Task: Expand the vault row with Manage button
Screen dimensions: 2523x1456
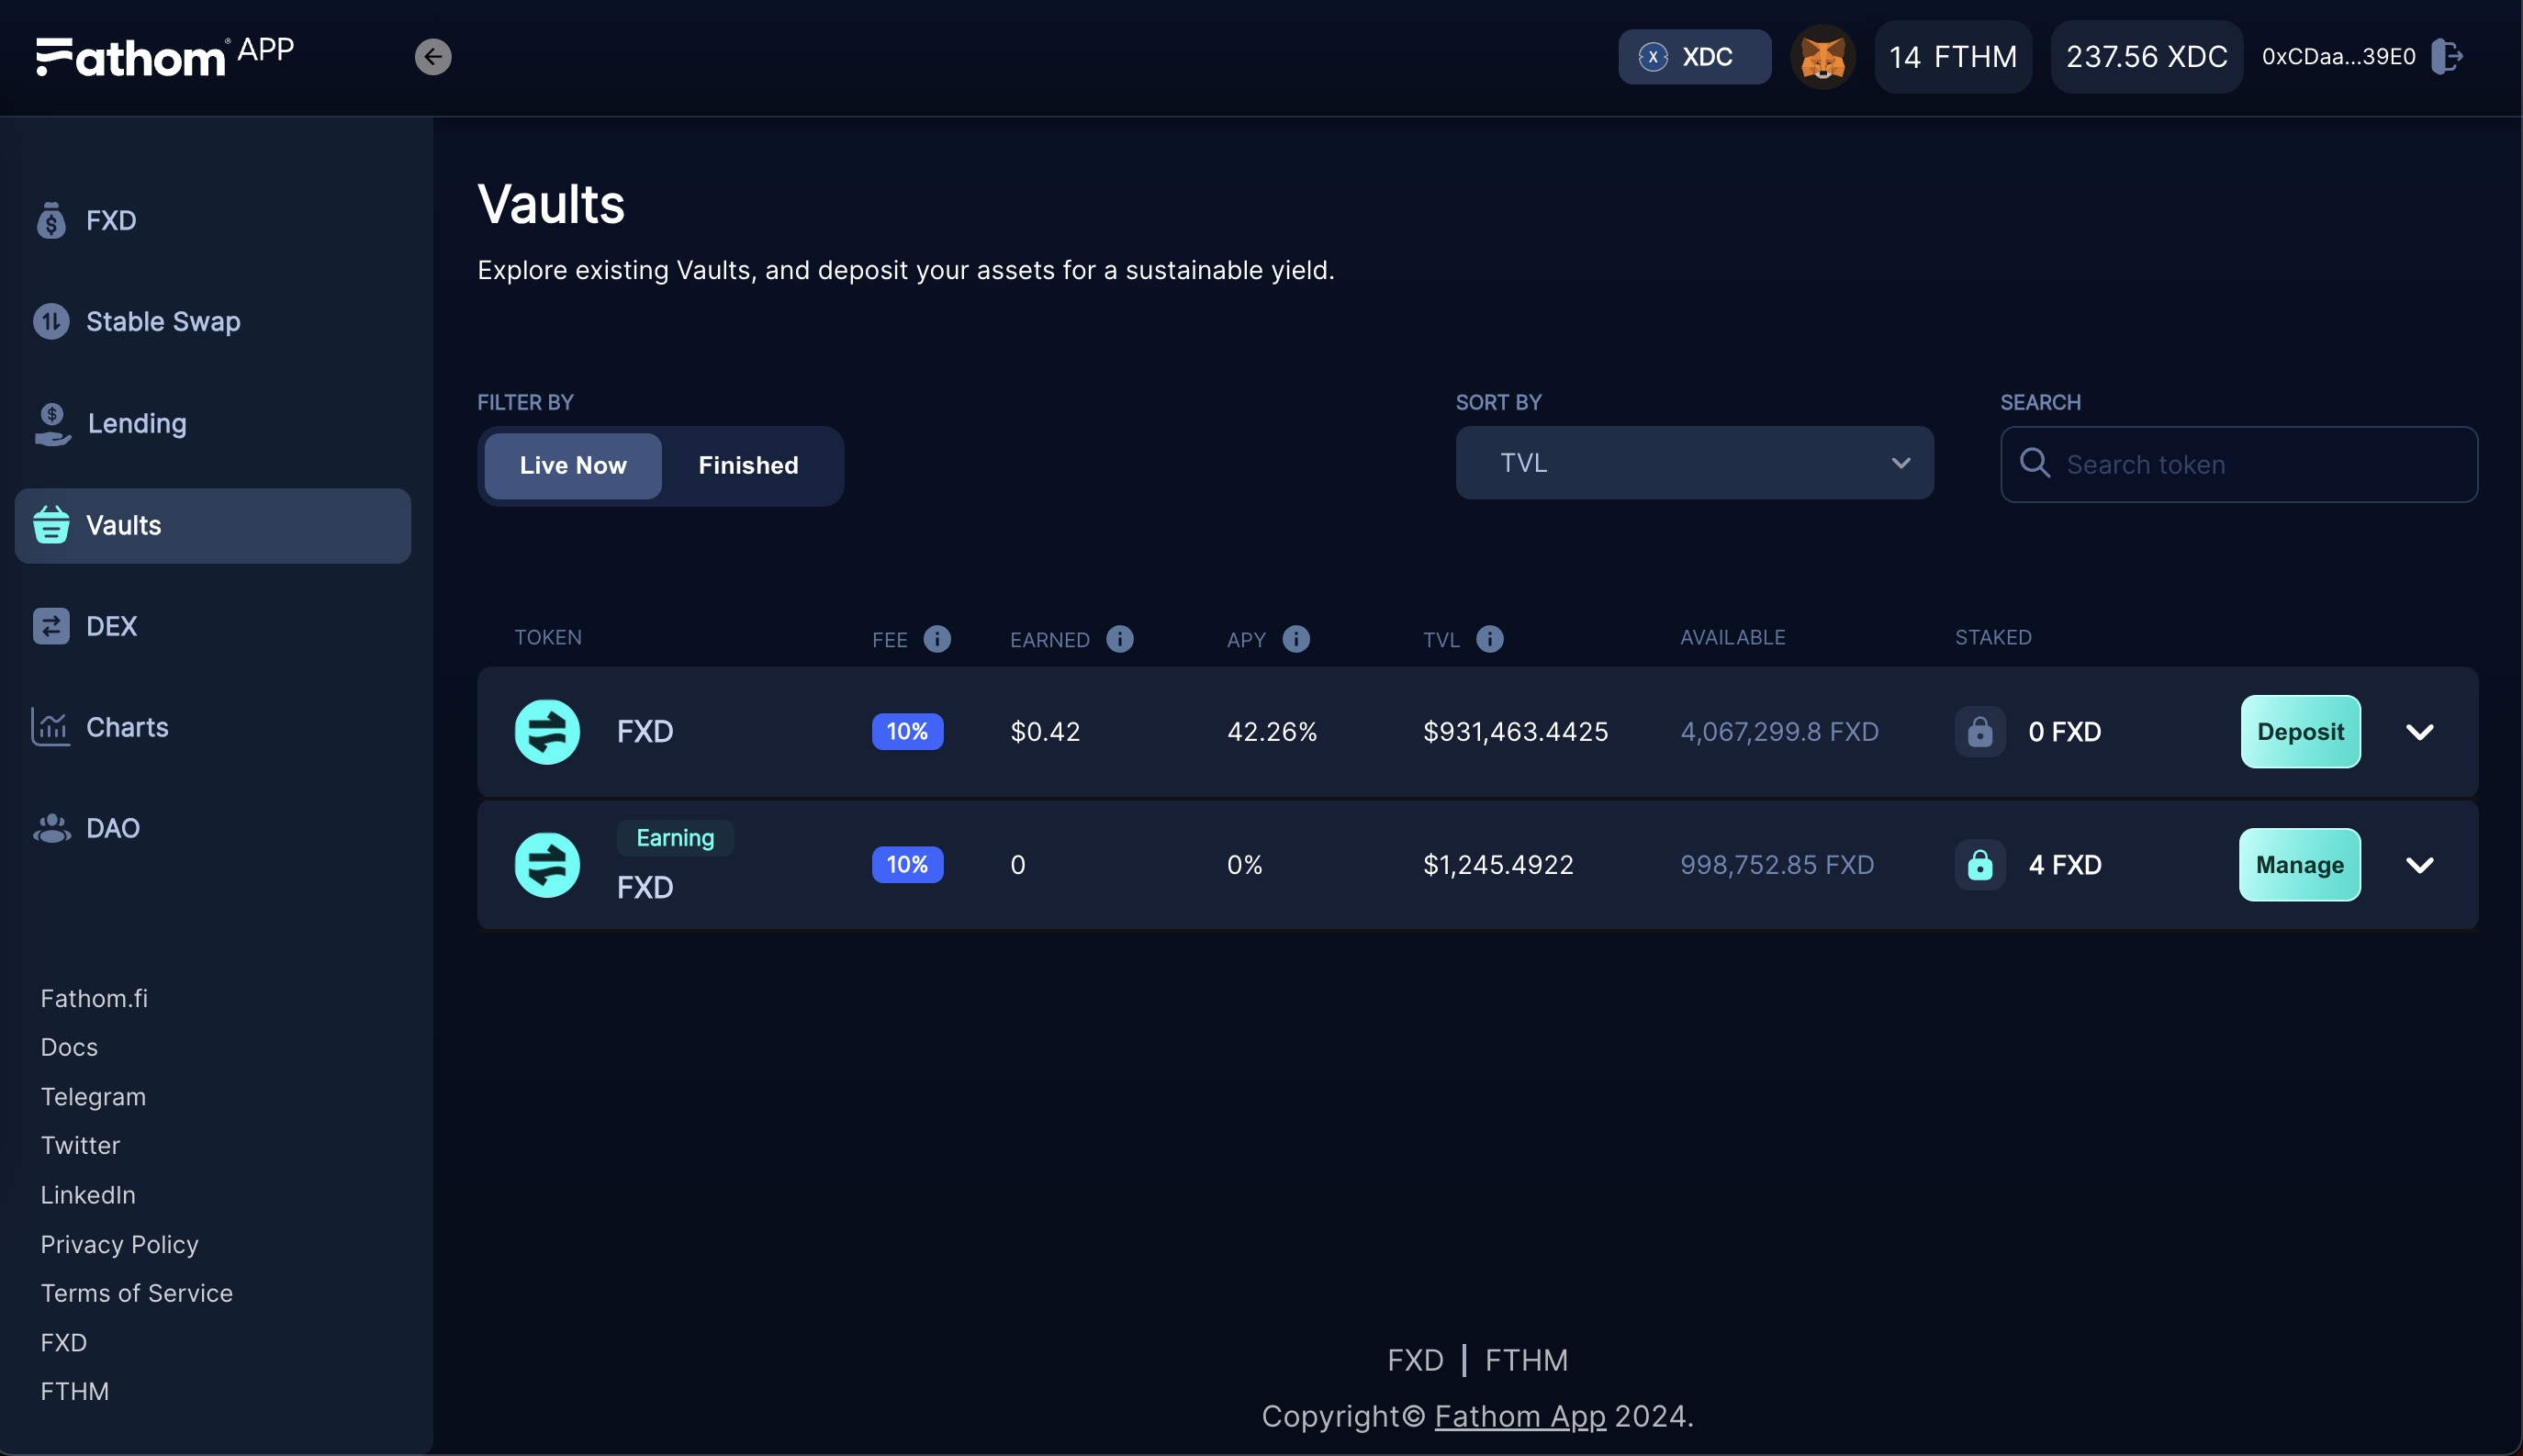Action: (x=2419, y=865)
